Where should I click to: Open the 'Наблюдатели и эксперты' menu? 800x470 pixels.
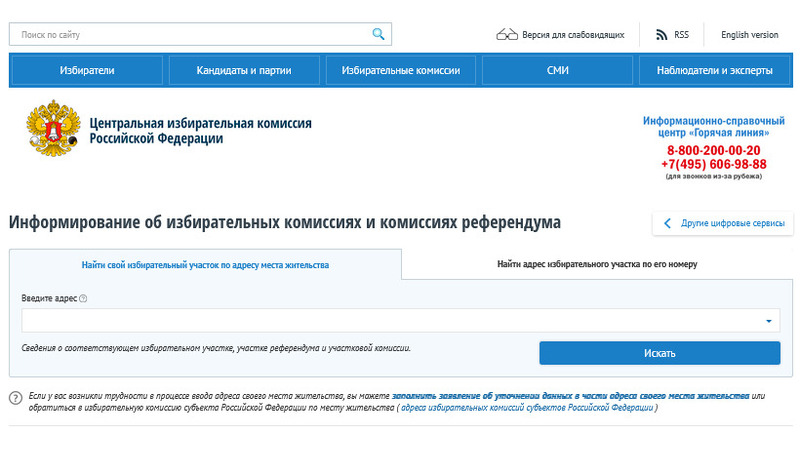[x=714, y=71]
